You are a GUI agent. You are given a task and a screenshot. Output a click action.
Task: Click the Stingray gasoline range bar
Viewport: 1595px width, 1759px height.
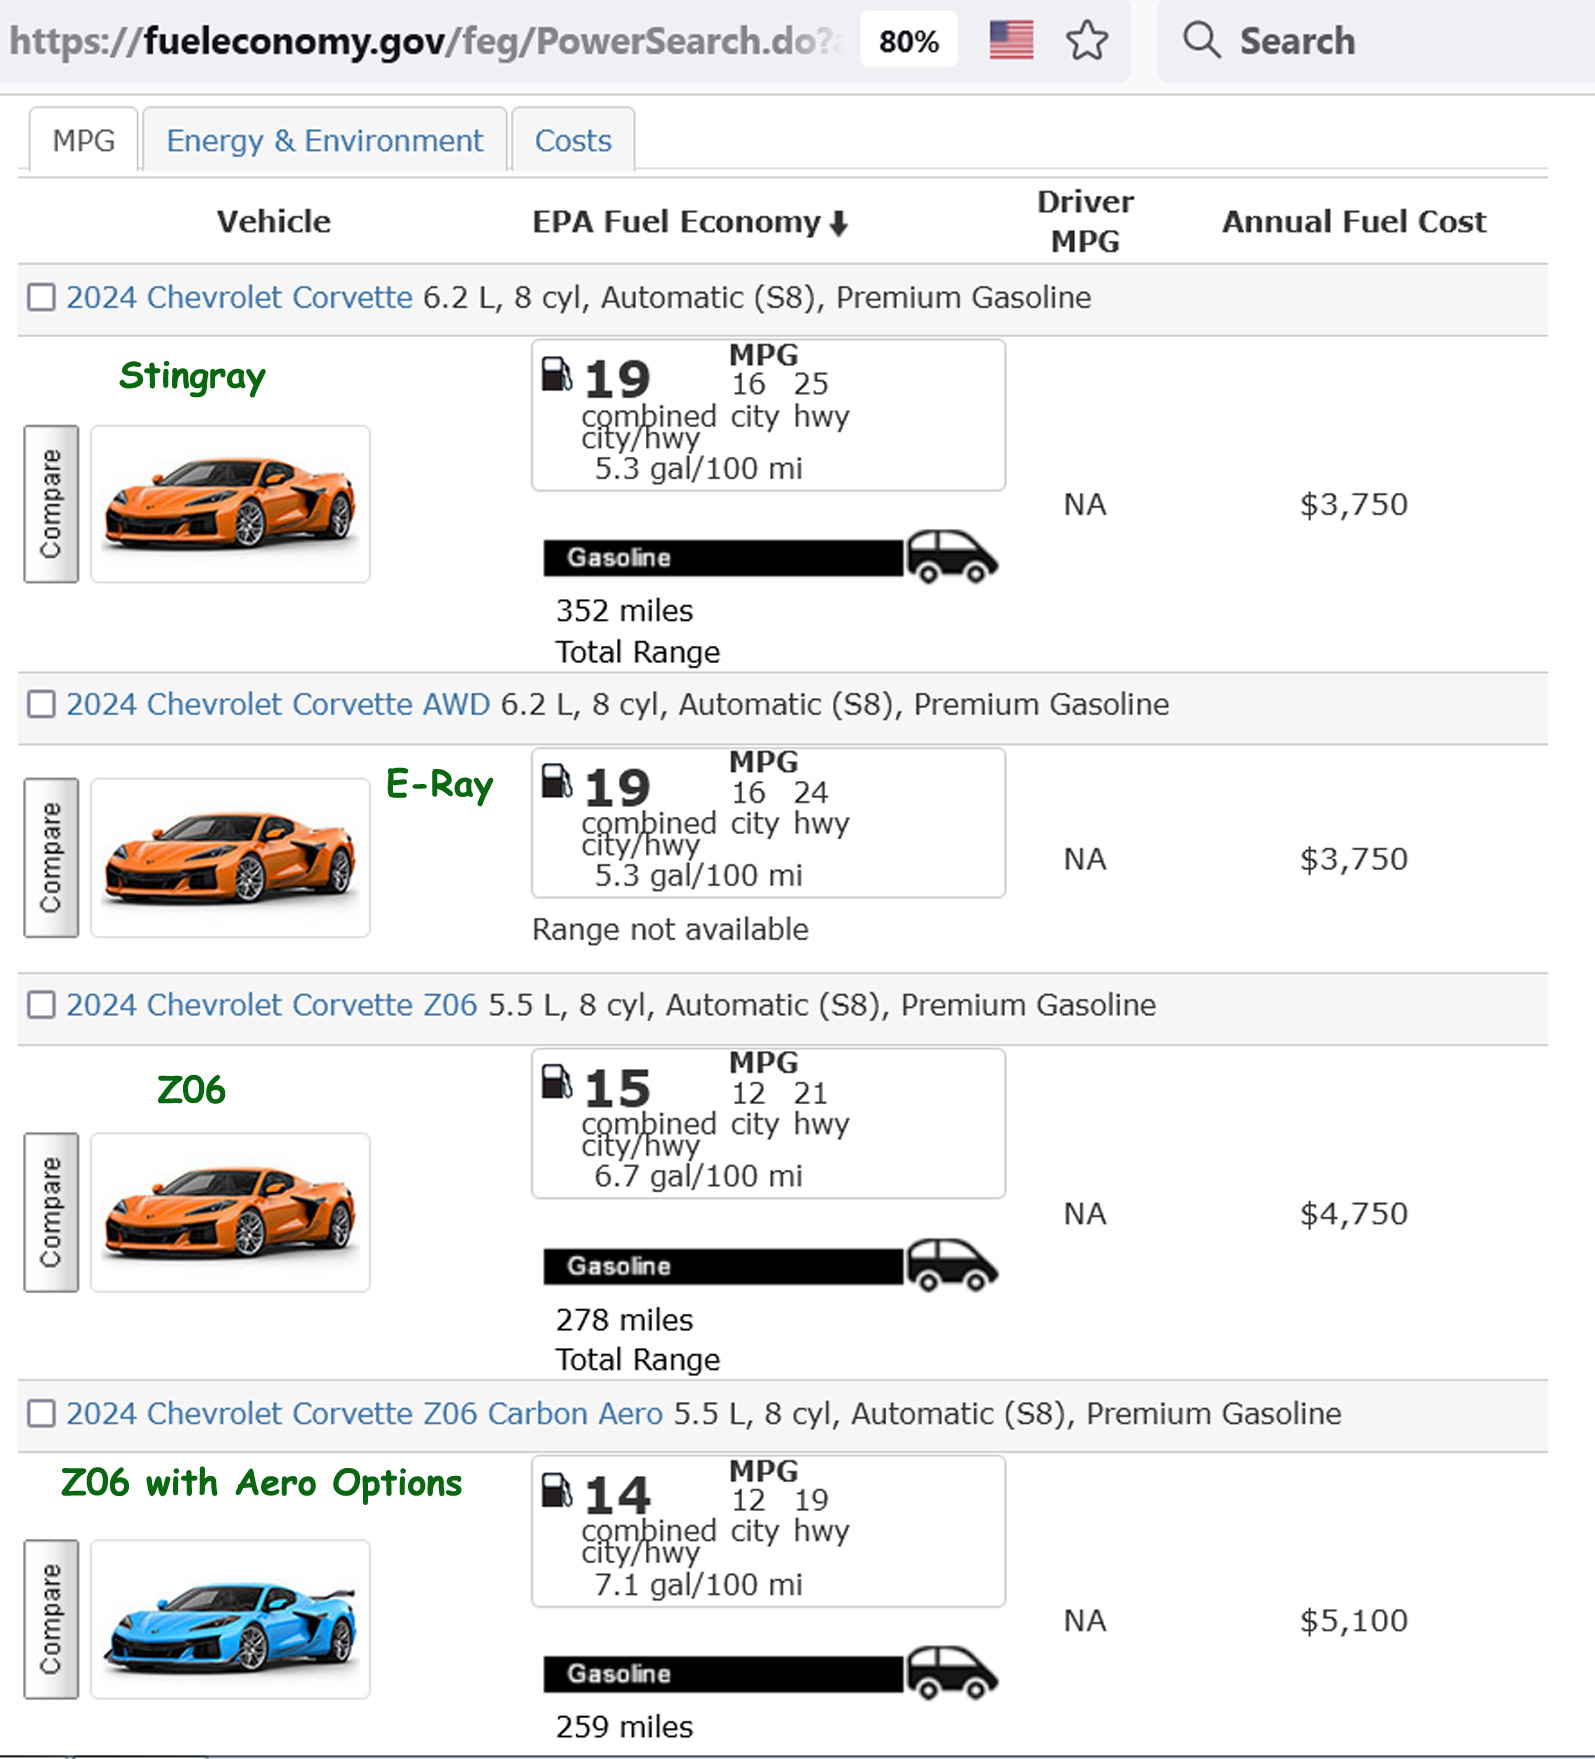(722, 558)
